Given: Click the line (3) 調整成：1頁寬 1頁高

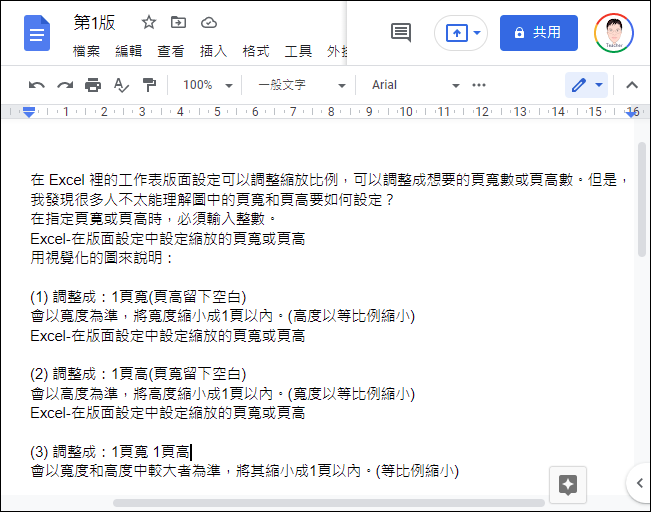Looking at the screenshot, I should click(110, 452).
